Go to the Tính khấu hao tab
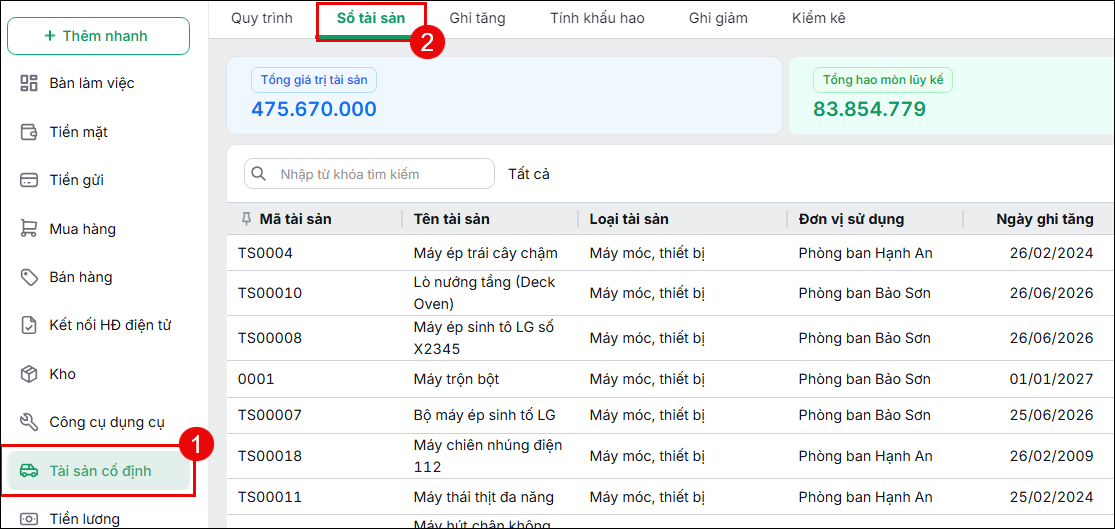The height and width of the screenshot is (529, 1115). click(597, 18)
